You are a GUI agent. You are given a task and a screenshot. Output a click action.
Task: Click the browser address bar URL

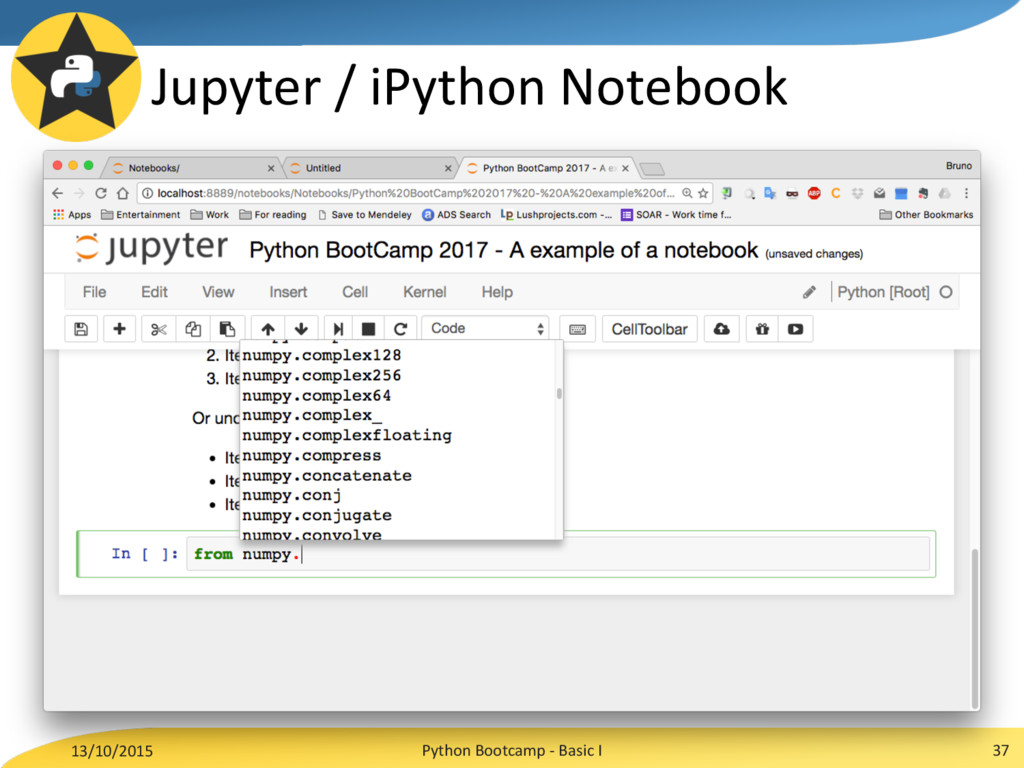[415, 193]
